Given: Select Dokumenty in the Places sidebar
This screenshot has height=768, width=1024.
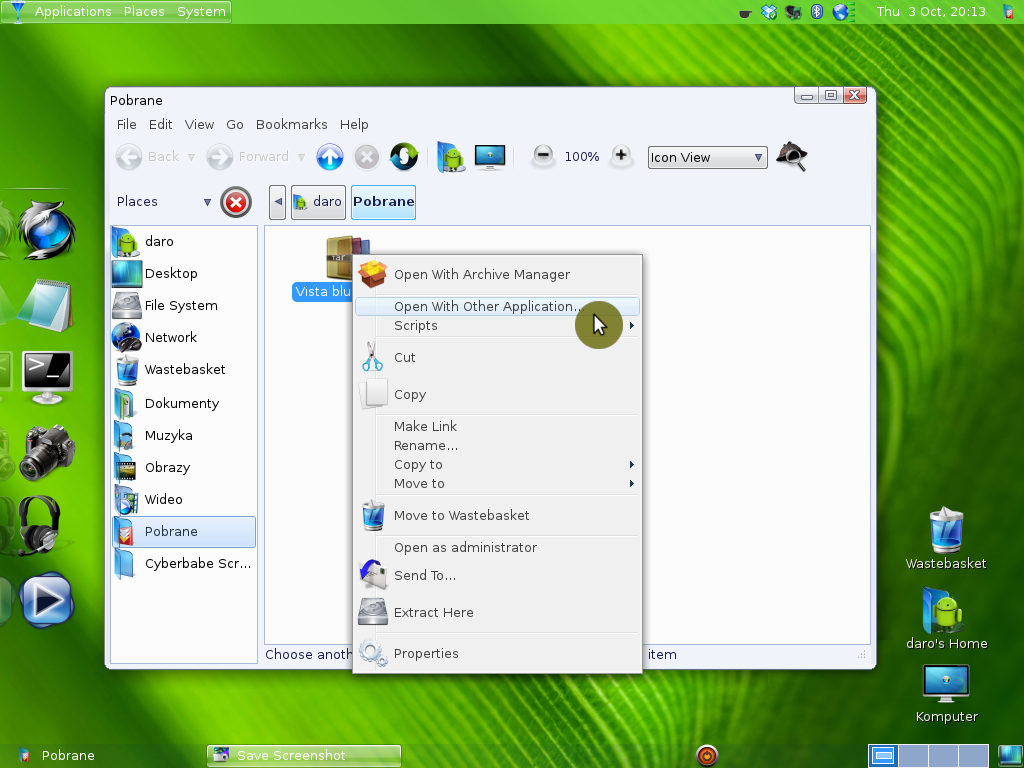Looking at the screenshot, I should pos(181,404).
